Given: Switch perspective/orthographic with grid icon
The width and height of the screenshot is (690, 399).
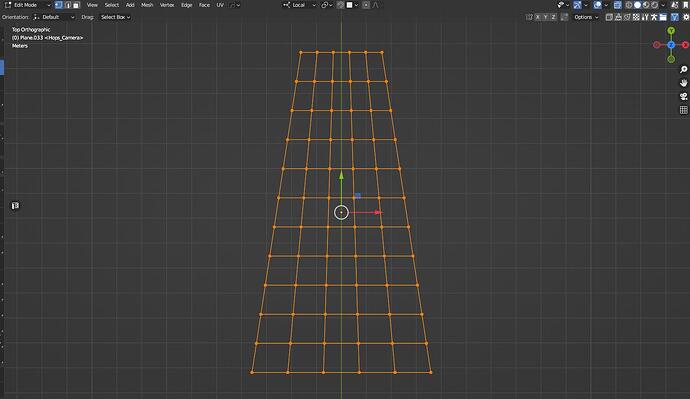Looking at the screenshot, I should point(683,110).
